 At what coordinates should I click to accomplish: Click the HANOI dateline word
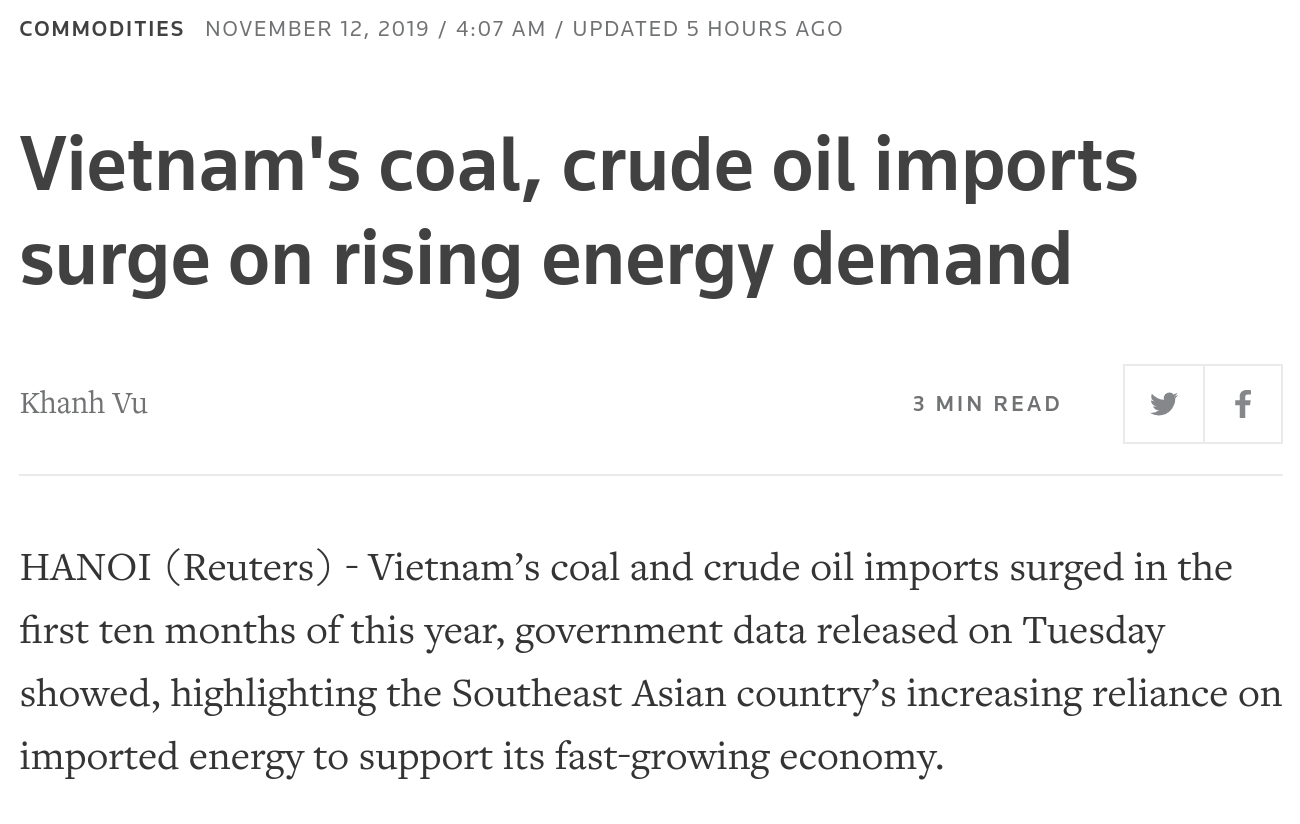click(x=85, y=568)
